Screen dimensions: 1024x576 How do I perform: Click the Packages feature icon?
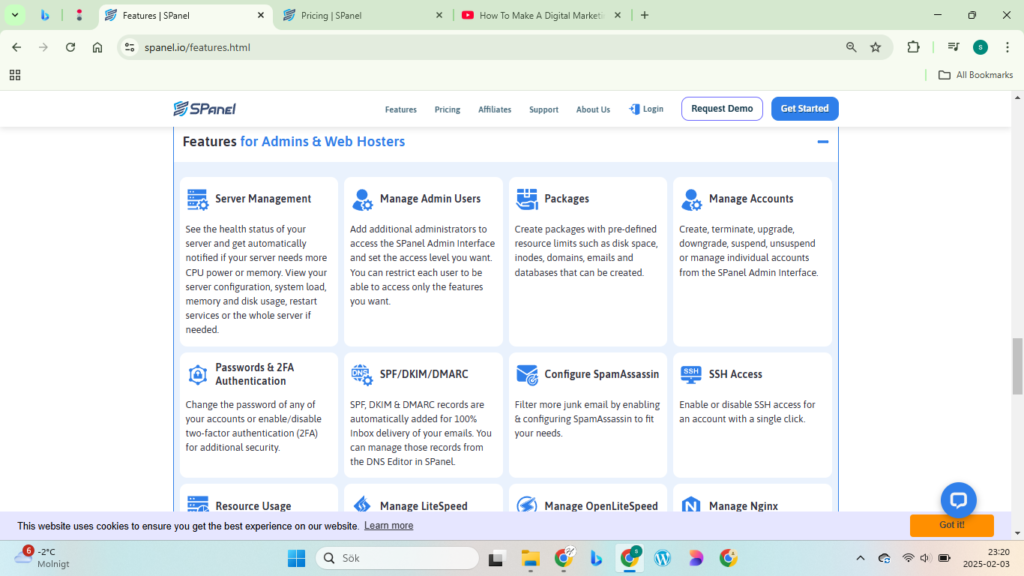click(526, 199)
